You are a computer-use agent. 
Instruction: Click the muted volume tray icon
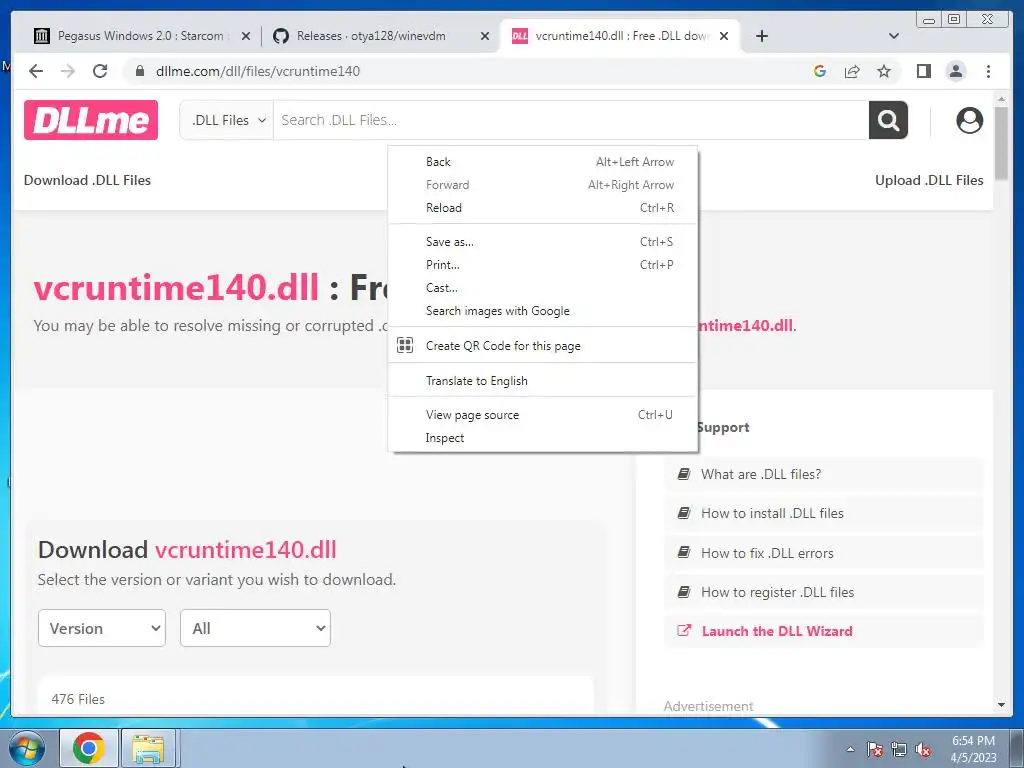click(x=923, y=750)
